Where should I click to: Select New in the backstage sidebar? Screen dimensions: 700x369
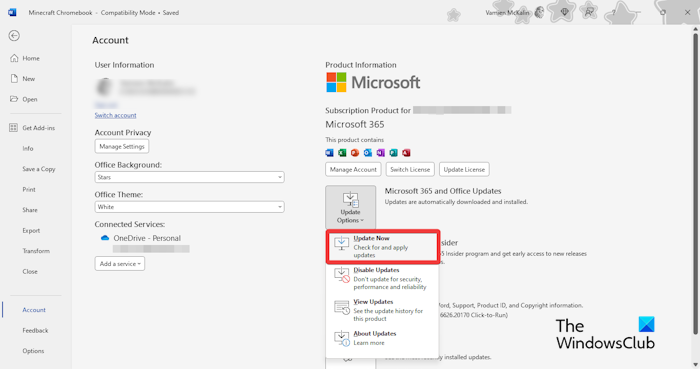[29, 79]
